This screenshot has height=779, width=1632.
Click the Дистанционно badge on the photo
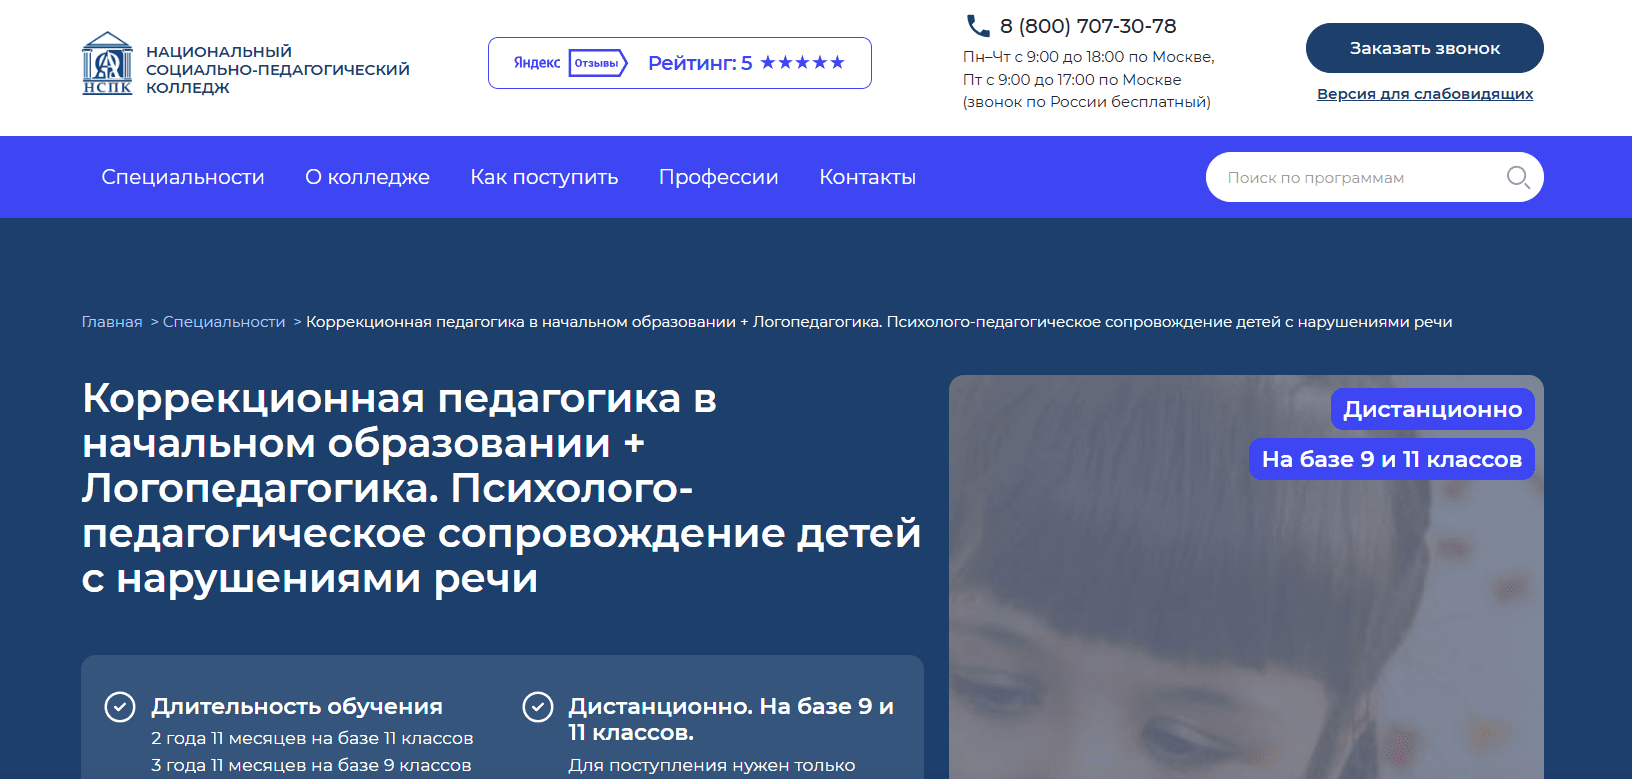(1432, 409)
